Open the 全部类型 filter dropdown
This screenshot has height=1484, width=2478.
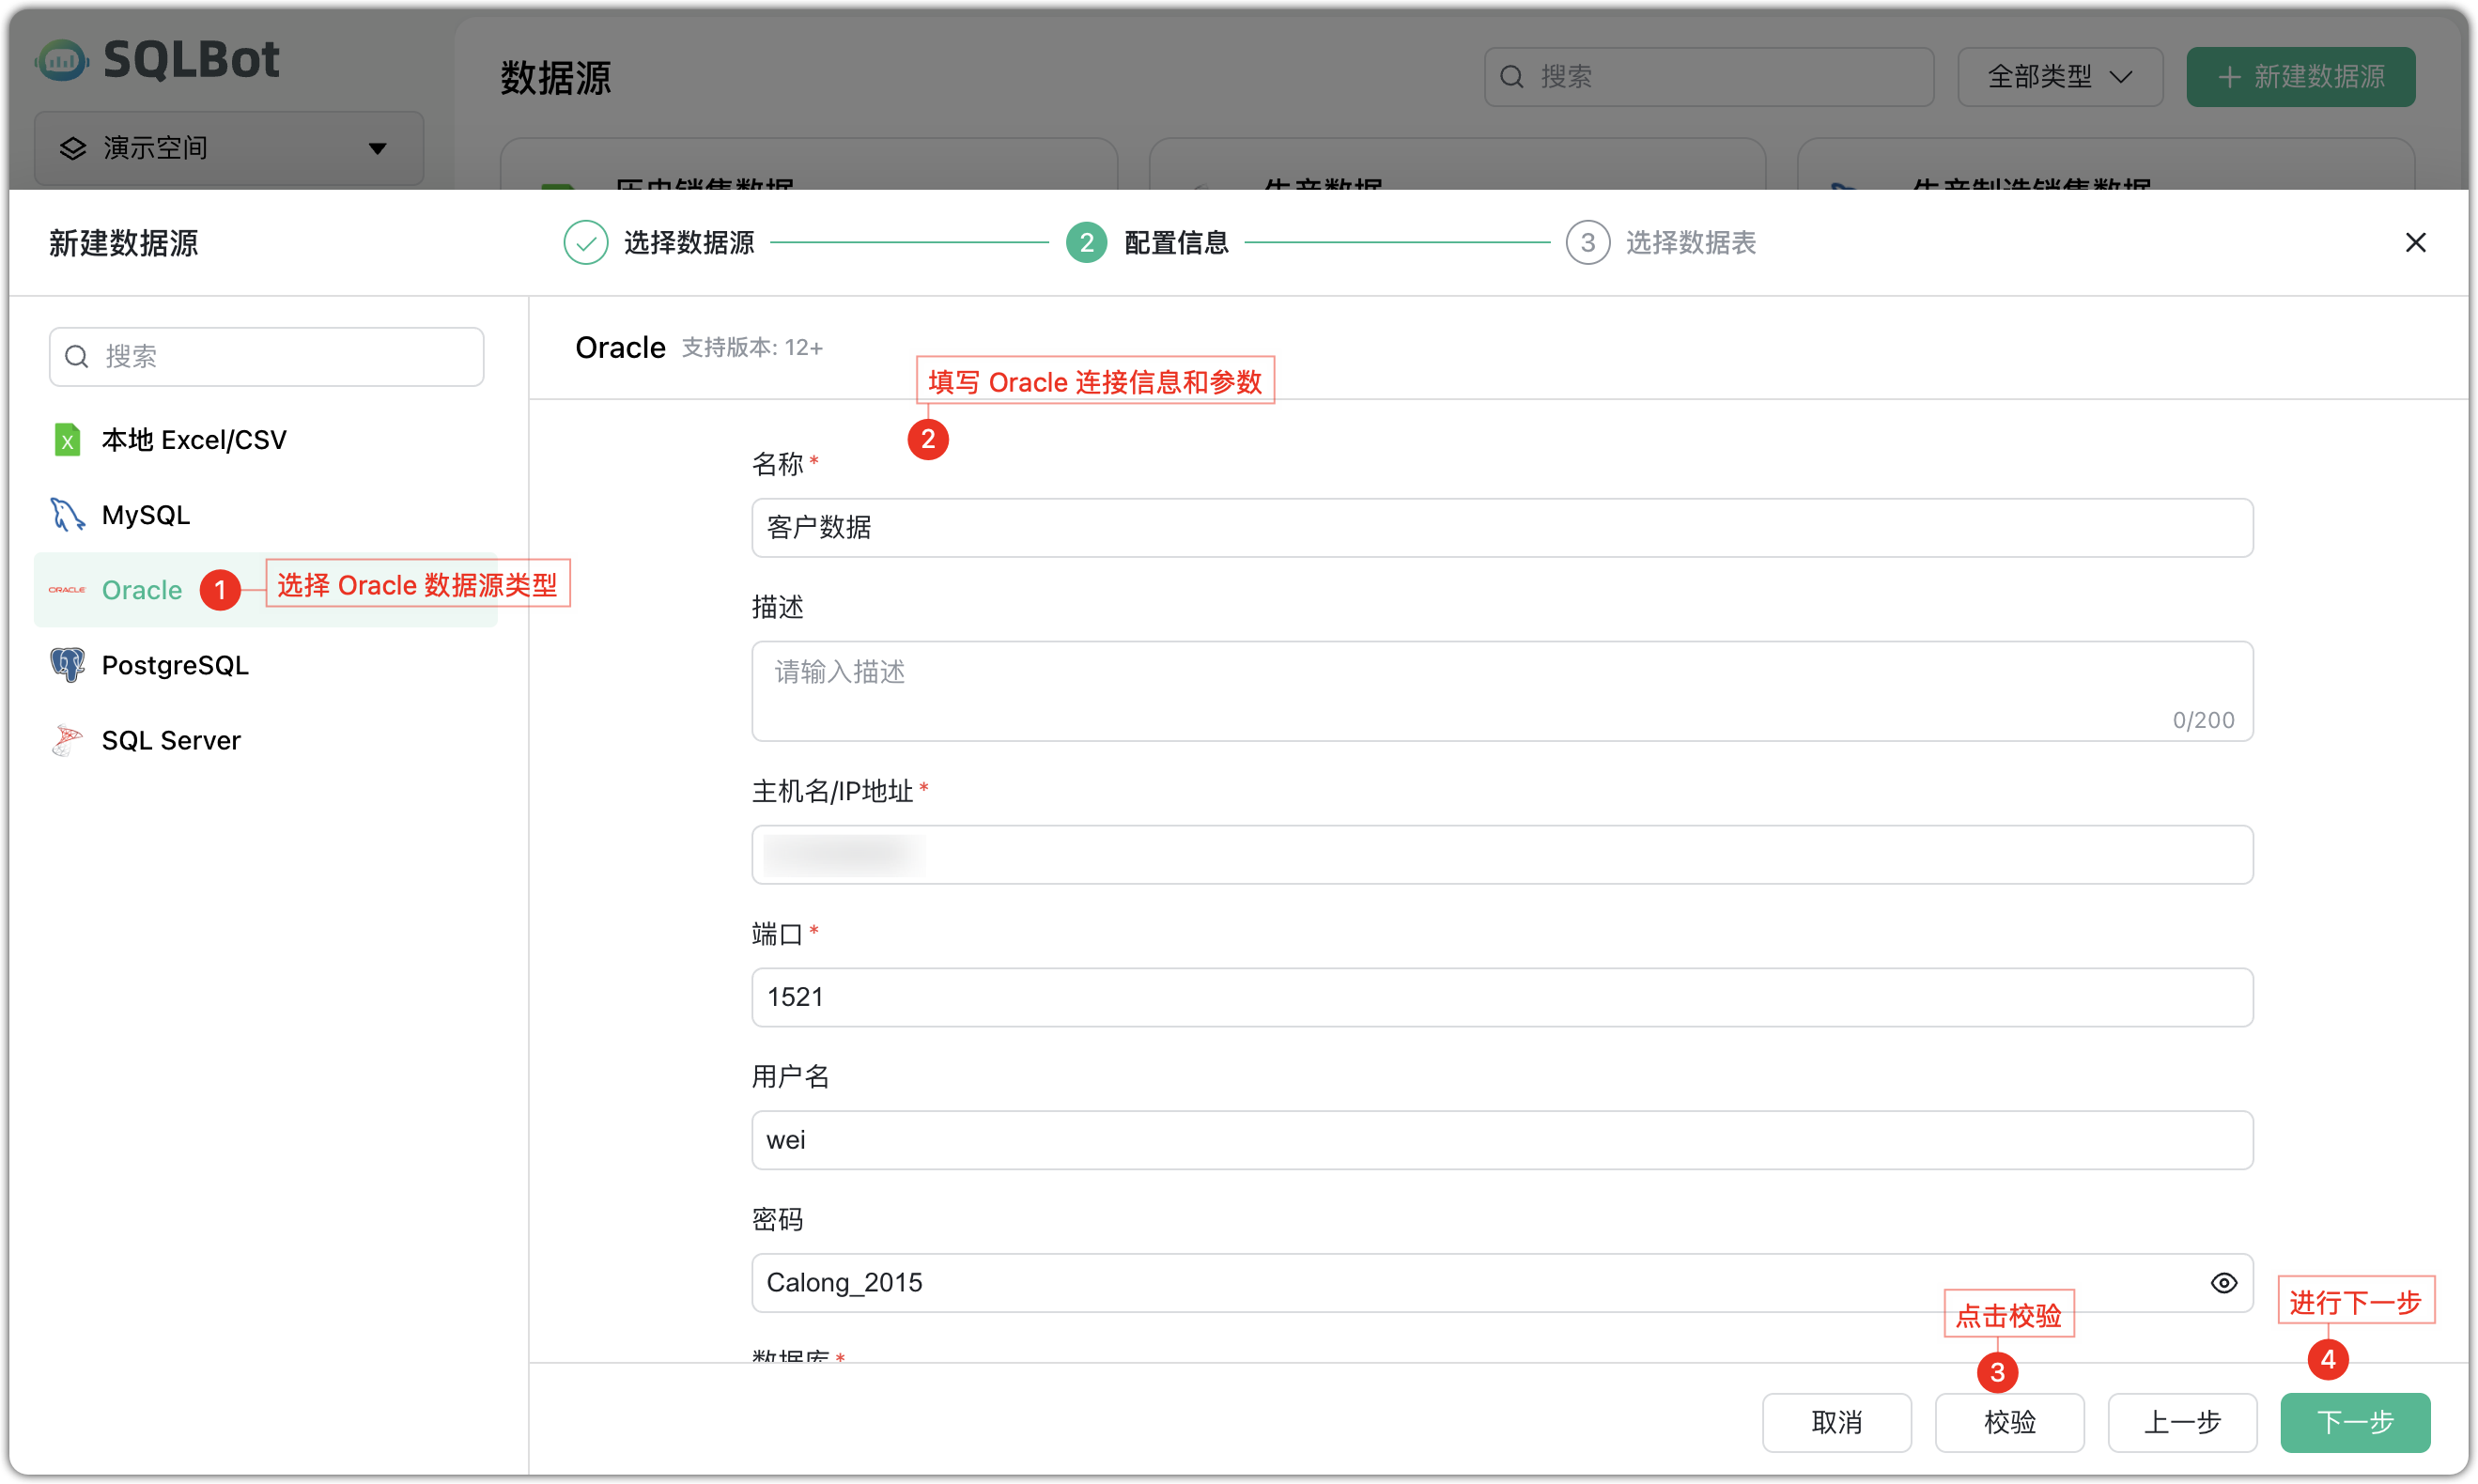[2059, 76]
